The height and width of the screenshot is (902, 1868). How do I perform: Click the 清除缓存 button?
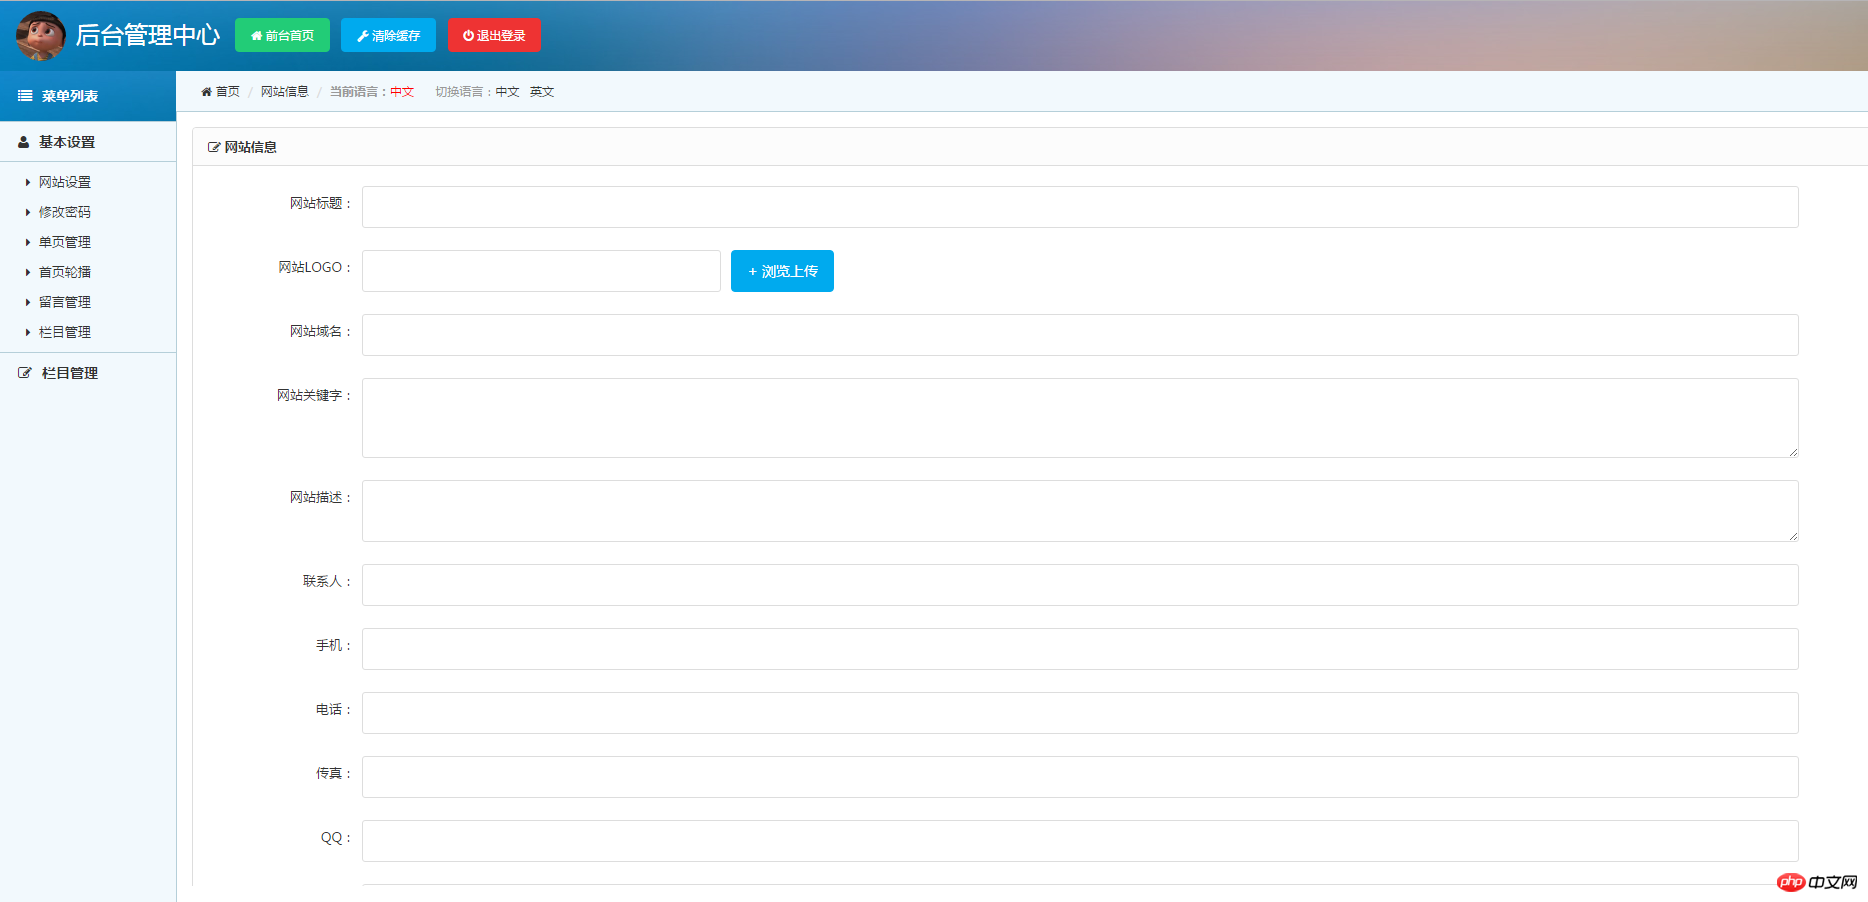pyautogui.click(x=388, y=35)
